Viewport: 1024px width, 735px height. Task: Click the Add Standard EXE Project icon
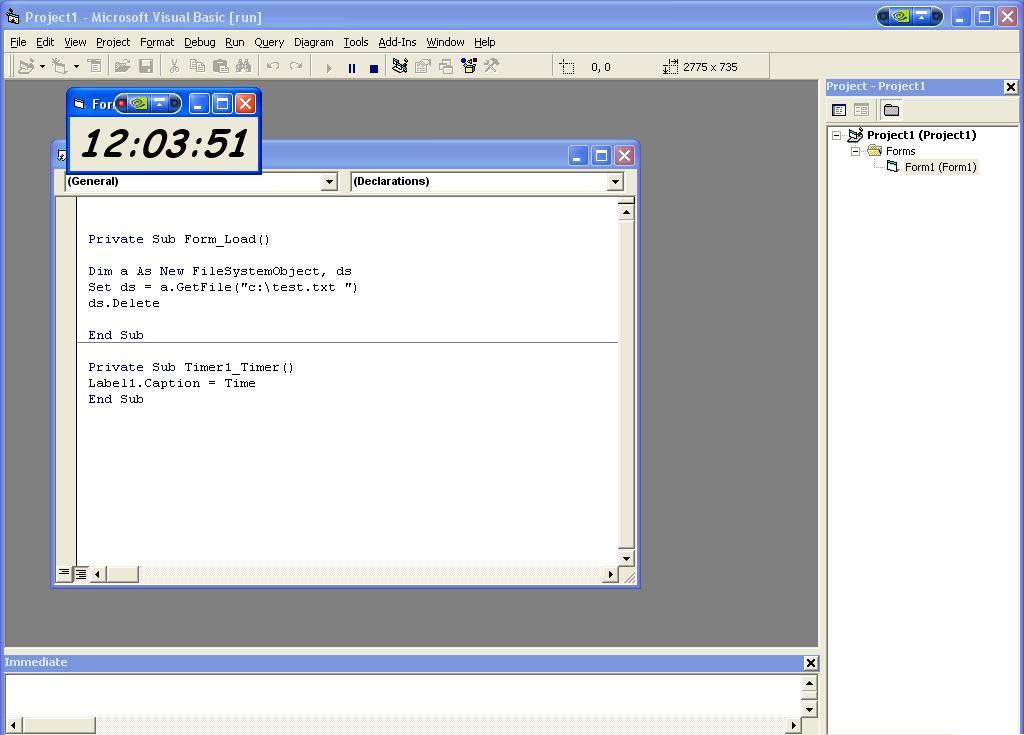click(26, 66)
